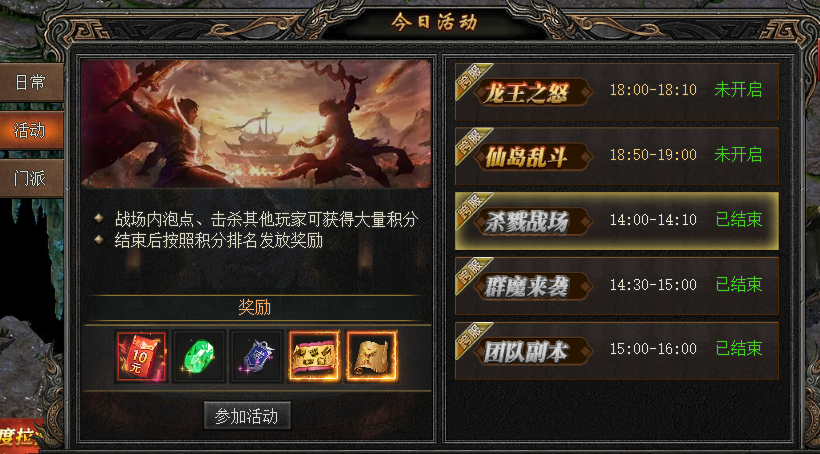The width and height of the screenshot is (820, 454).
Task: Choose the 群魔来袭 activity entry
Action: click(x=617, y=286)
